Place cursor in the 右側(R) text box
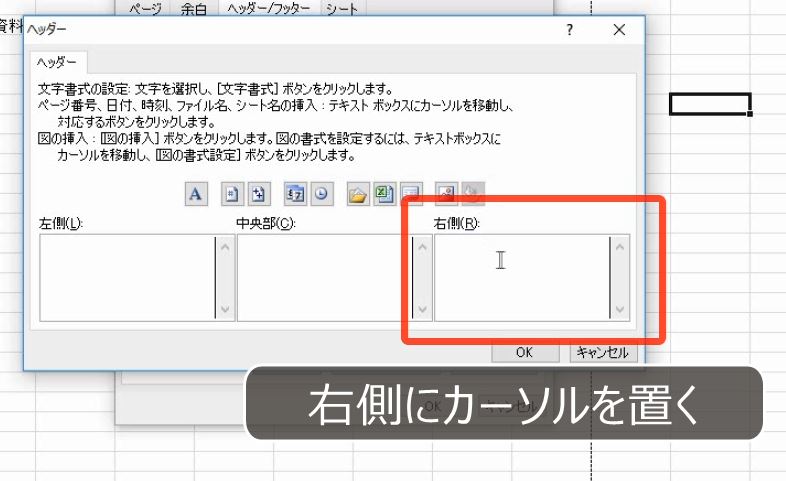Image resolution: width=786 pixels, height=481 pixels. point(522,278)
